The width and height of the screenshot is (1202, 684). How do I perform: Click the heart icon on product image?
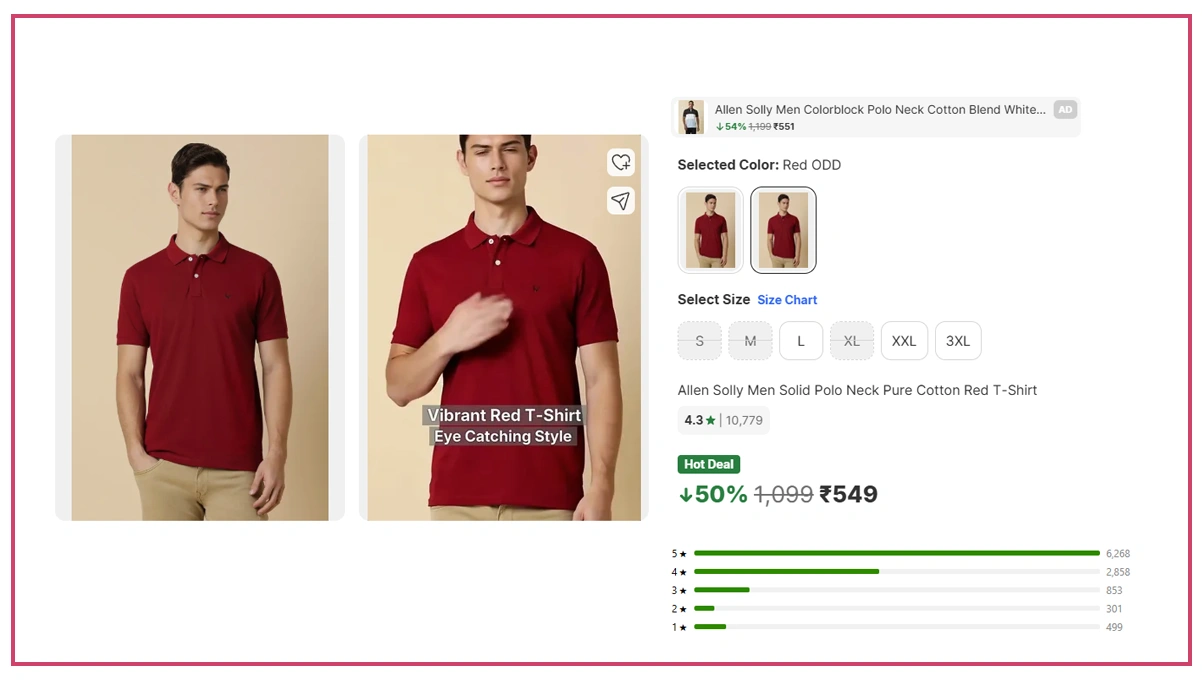coord(621,162)
